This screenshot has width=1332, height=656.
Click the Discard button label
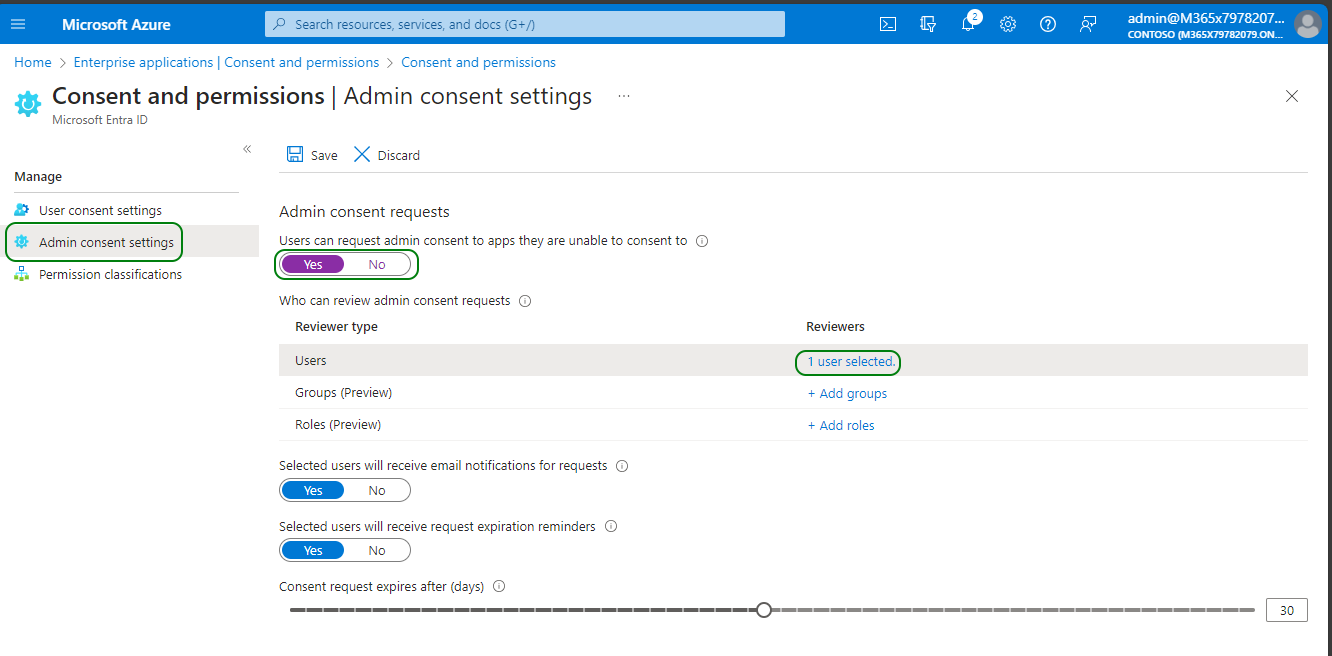pos(399,155)
